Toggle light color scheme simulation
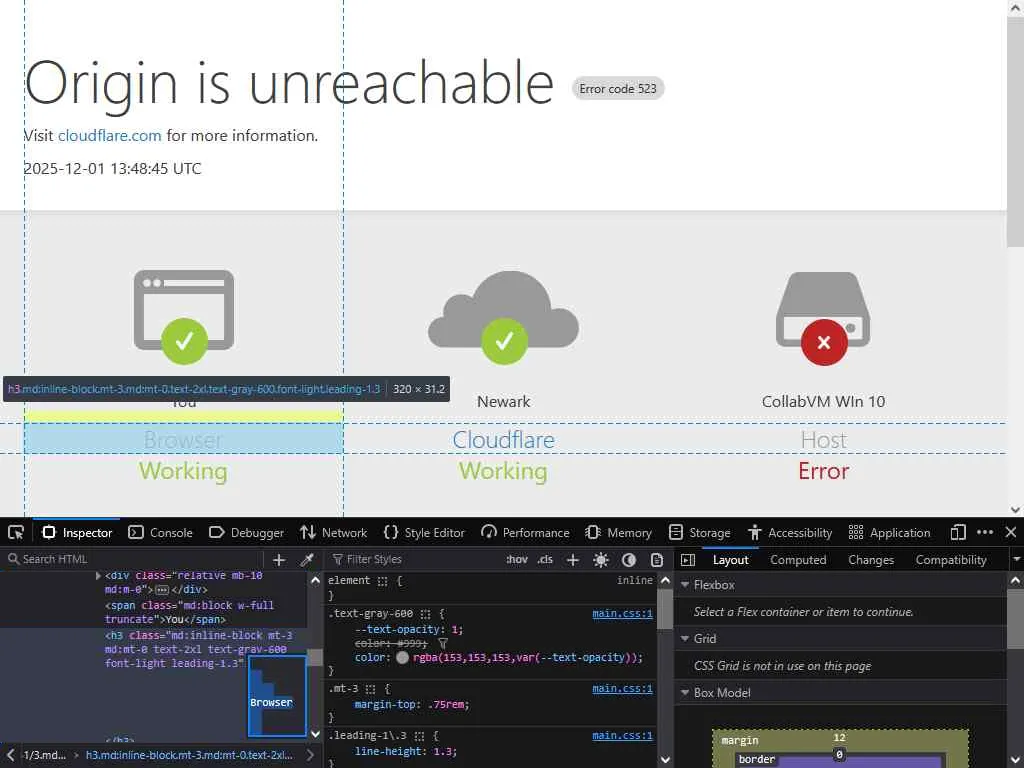Image resolution: width=1024 pixels, height=768 pixels. (x=601, y=560)
